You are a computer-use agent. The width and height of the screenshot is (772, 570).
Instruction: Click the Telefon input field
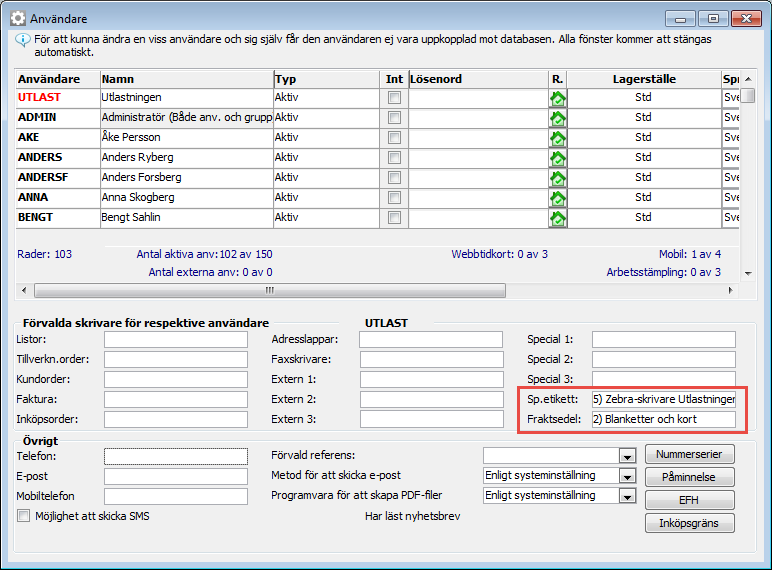pos(175,457)
